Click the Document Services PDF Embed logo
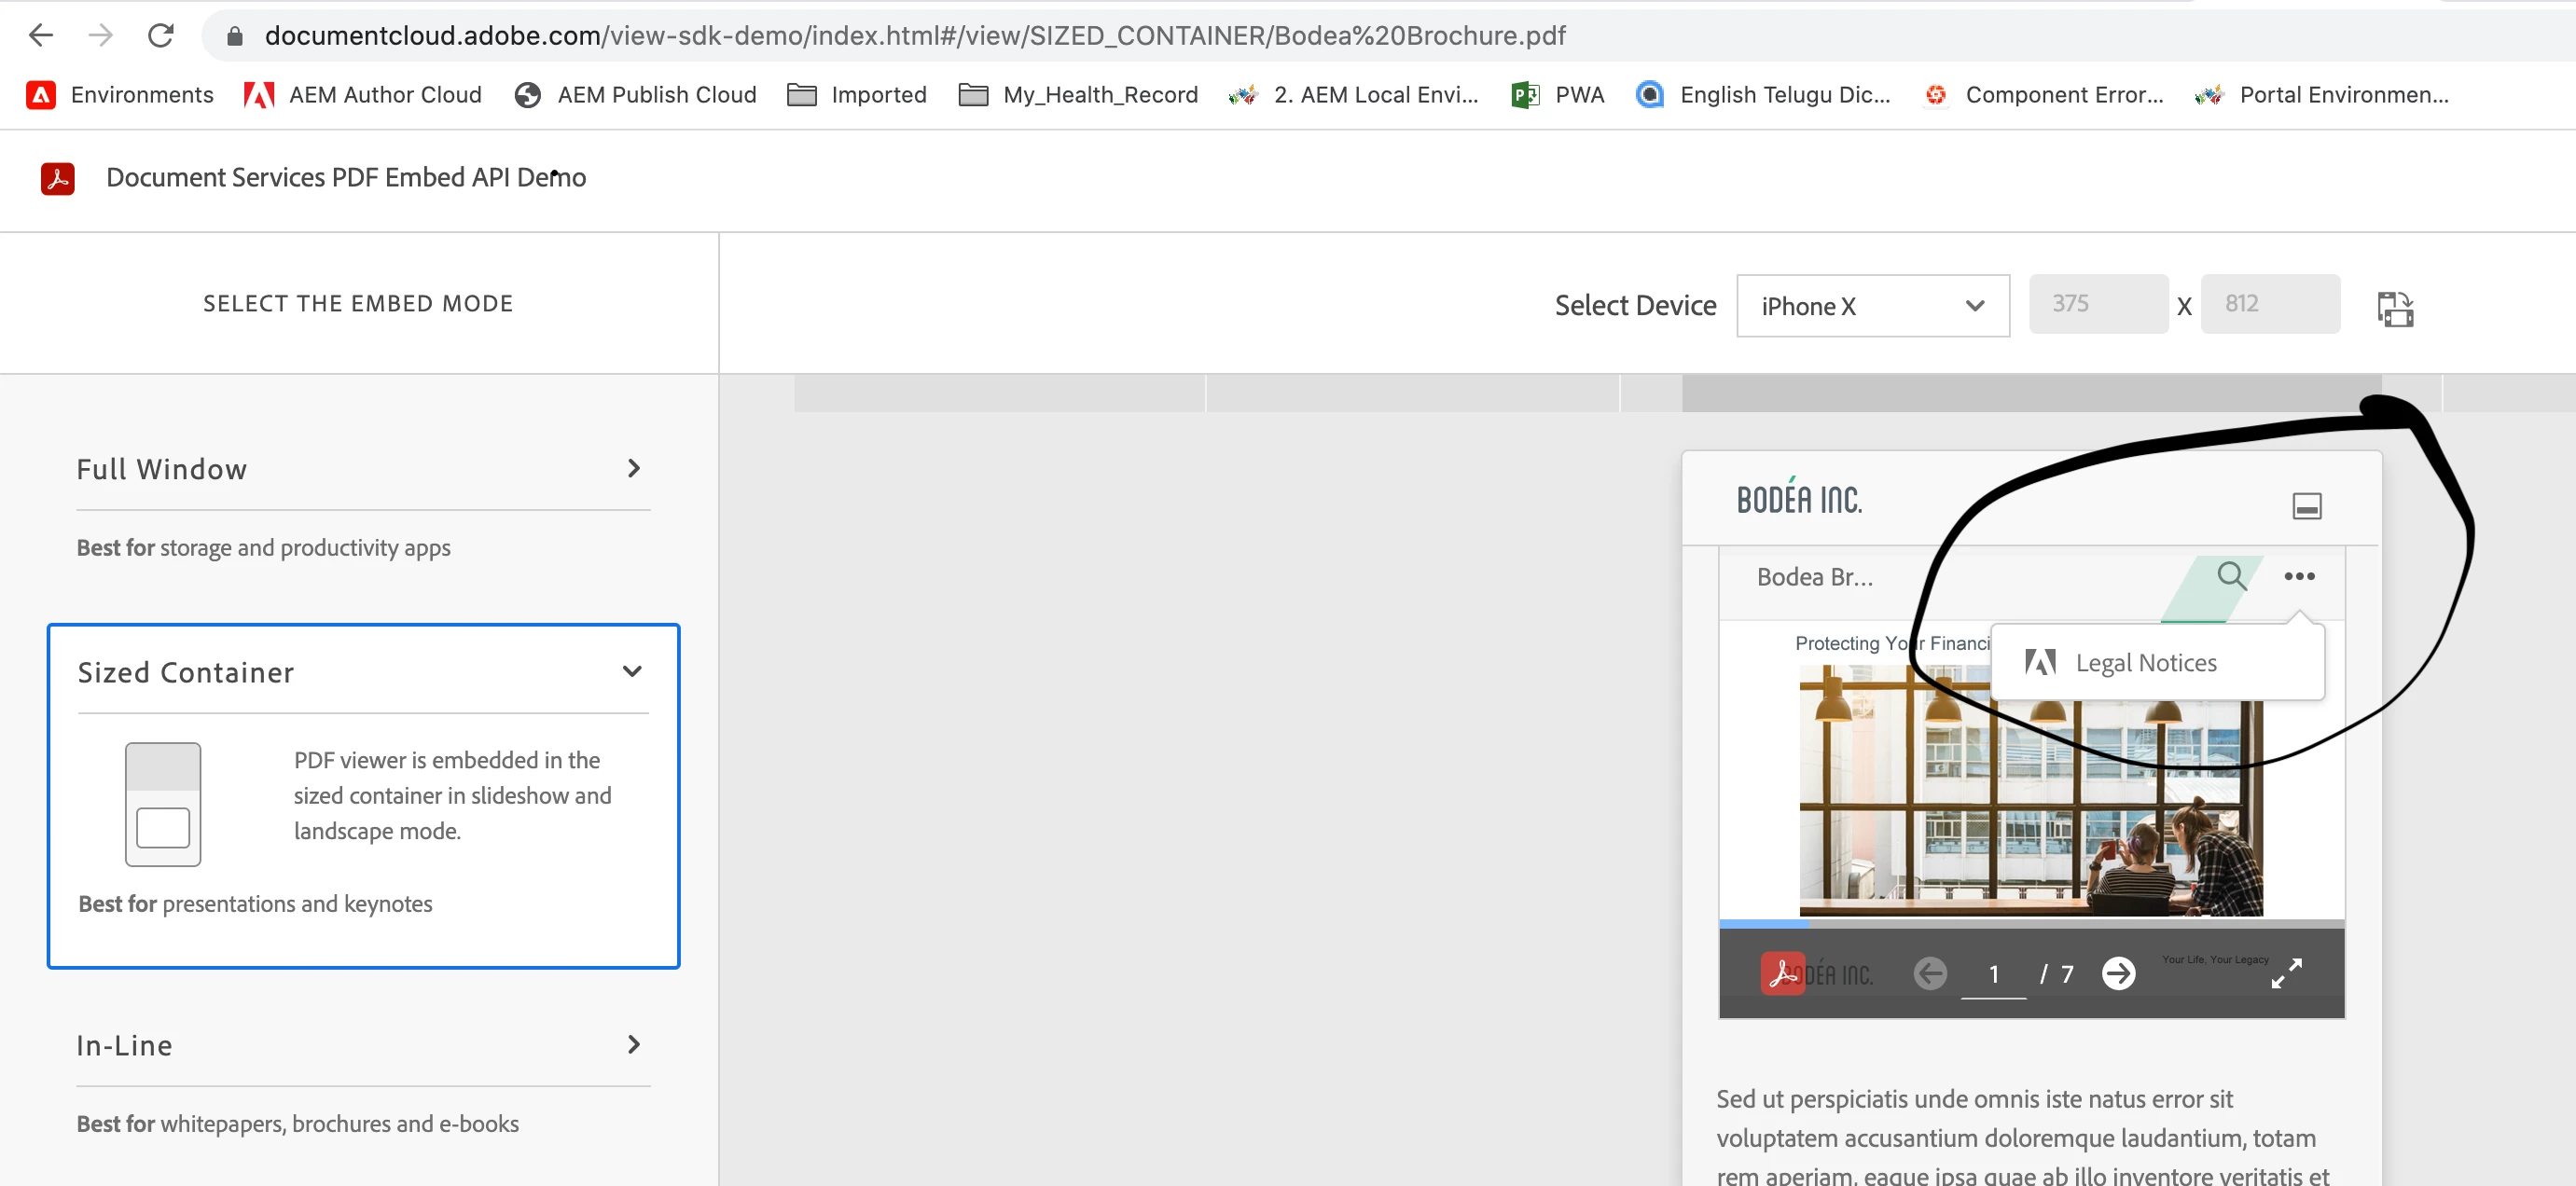Screen dimensions: 2576x1186 58,178
